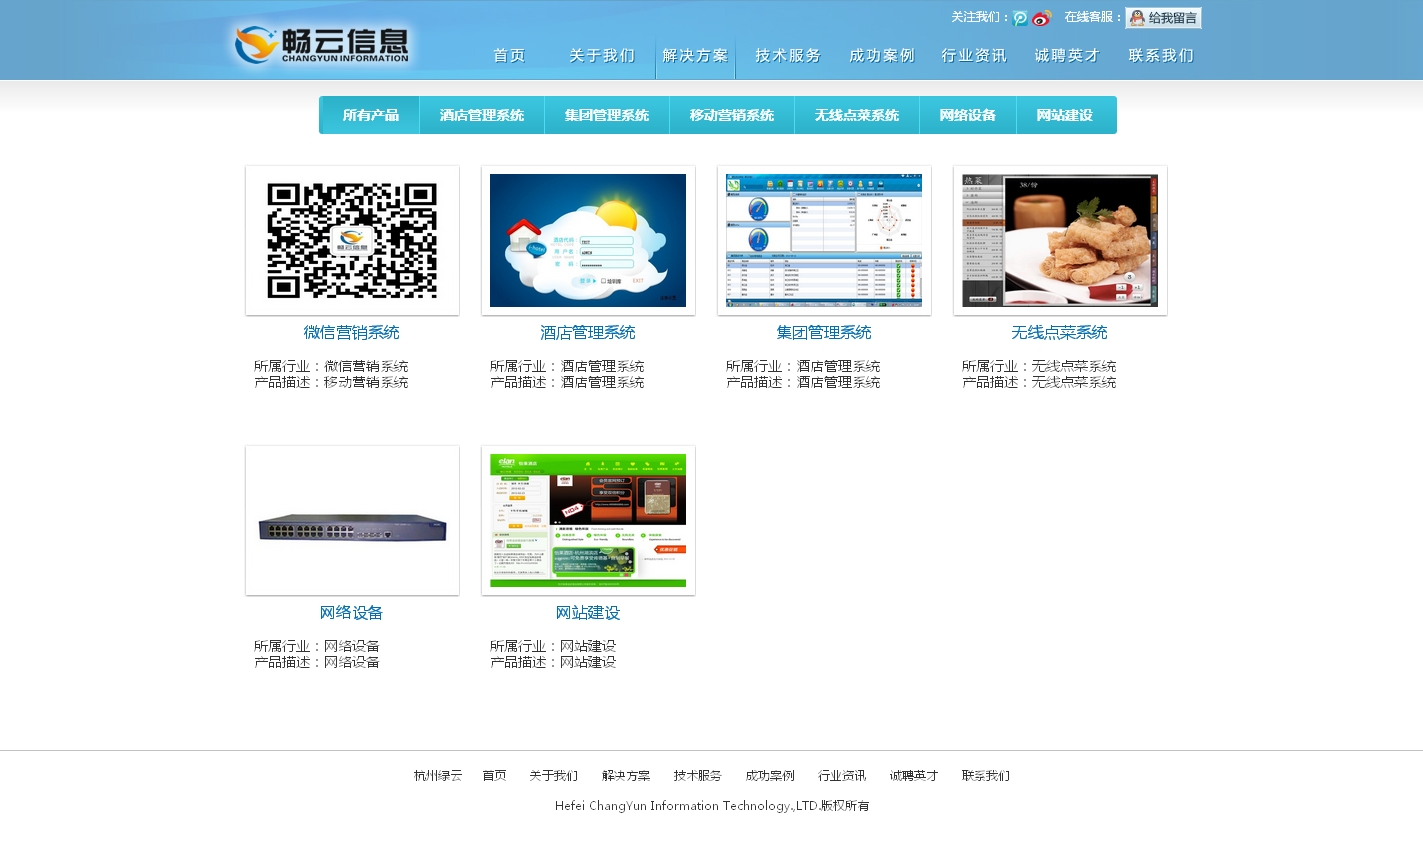Select the 所有产品 category tab
The image size is (1423, 841).
[370, 115]
